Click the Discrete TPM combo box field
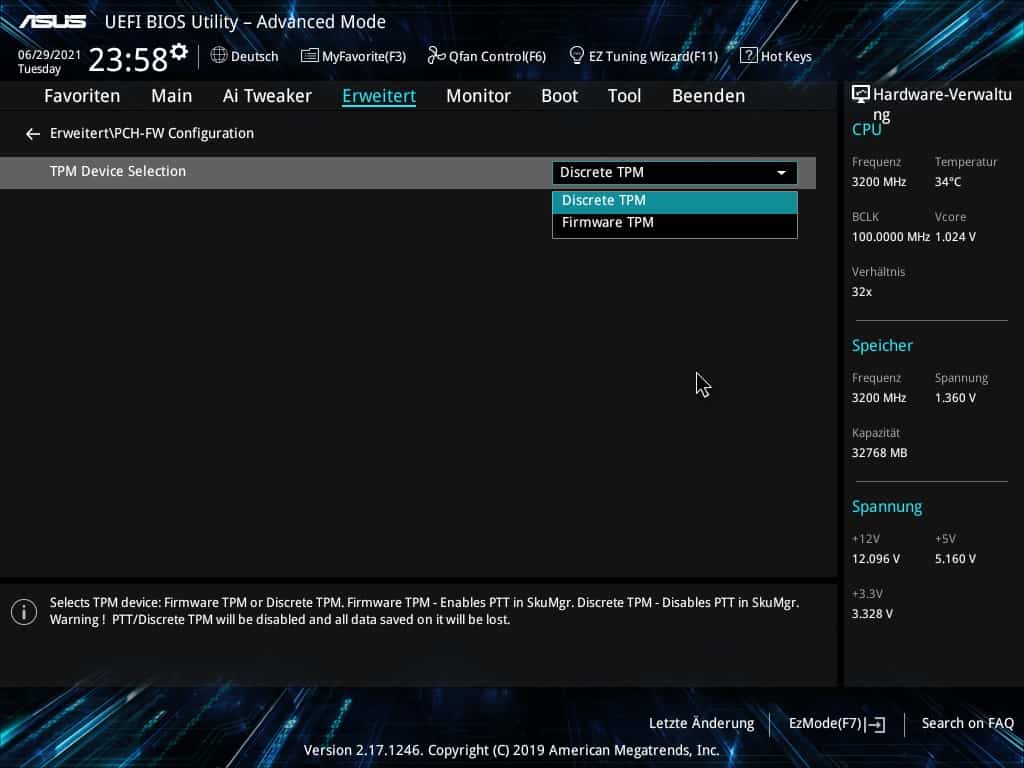 tap(675, 172)
